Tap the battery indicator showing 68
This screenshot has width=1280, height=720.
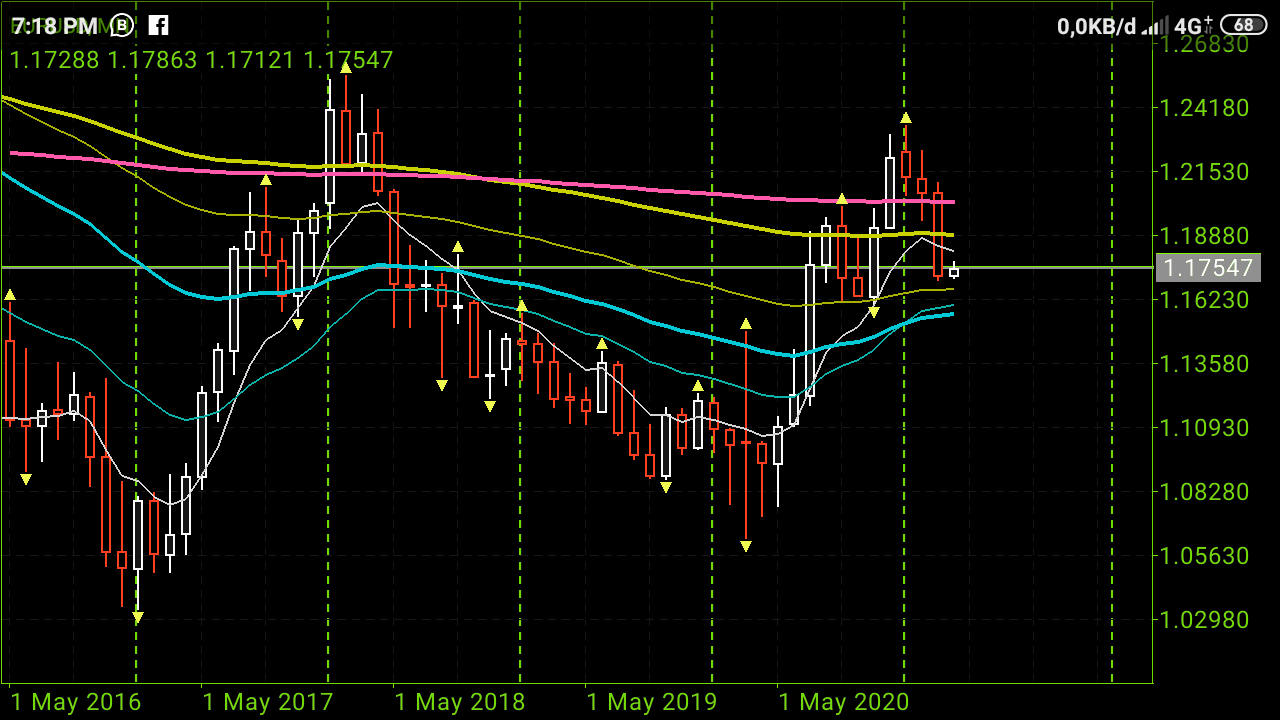(1243, 26)
